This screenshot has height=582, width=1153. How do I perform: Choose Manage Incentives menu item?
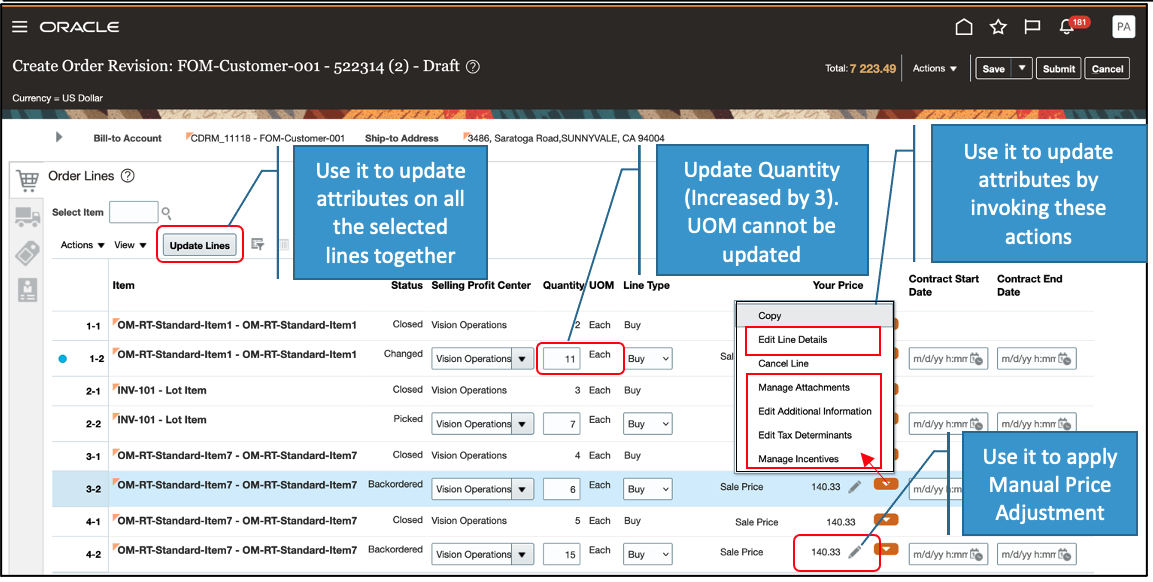799,459
